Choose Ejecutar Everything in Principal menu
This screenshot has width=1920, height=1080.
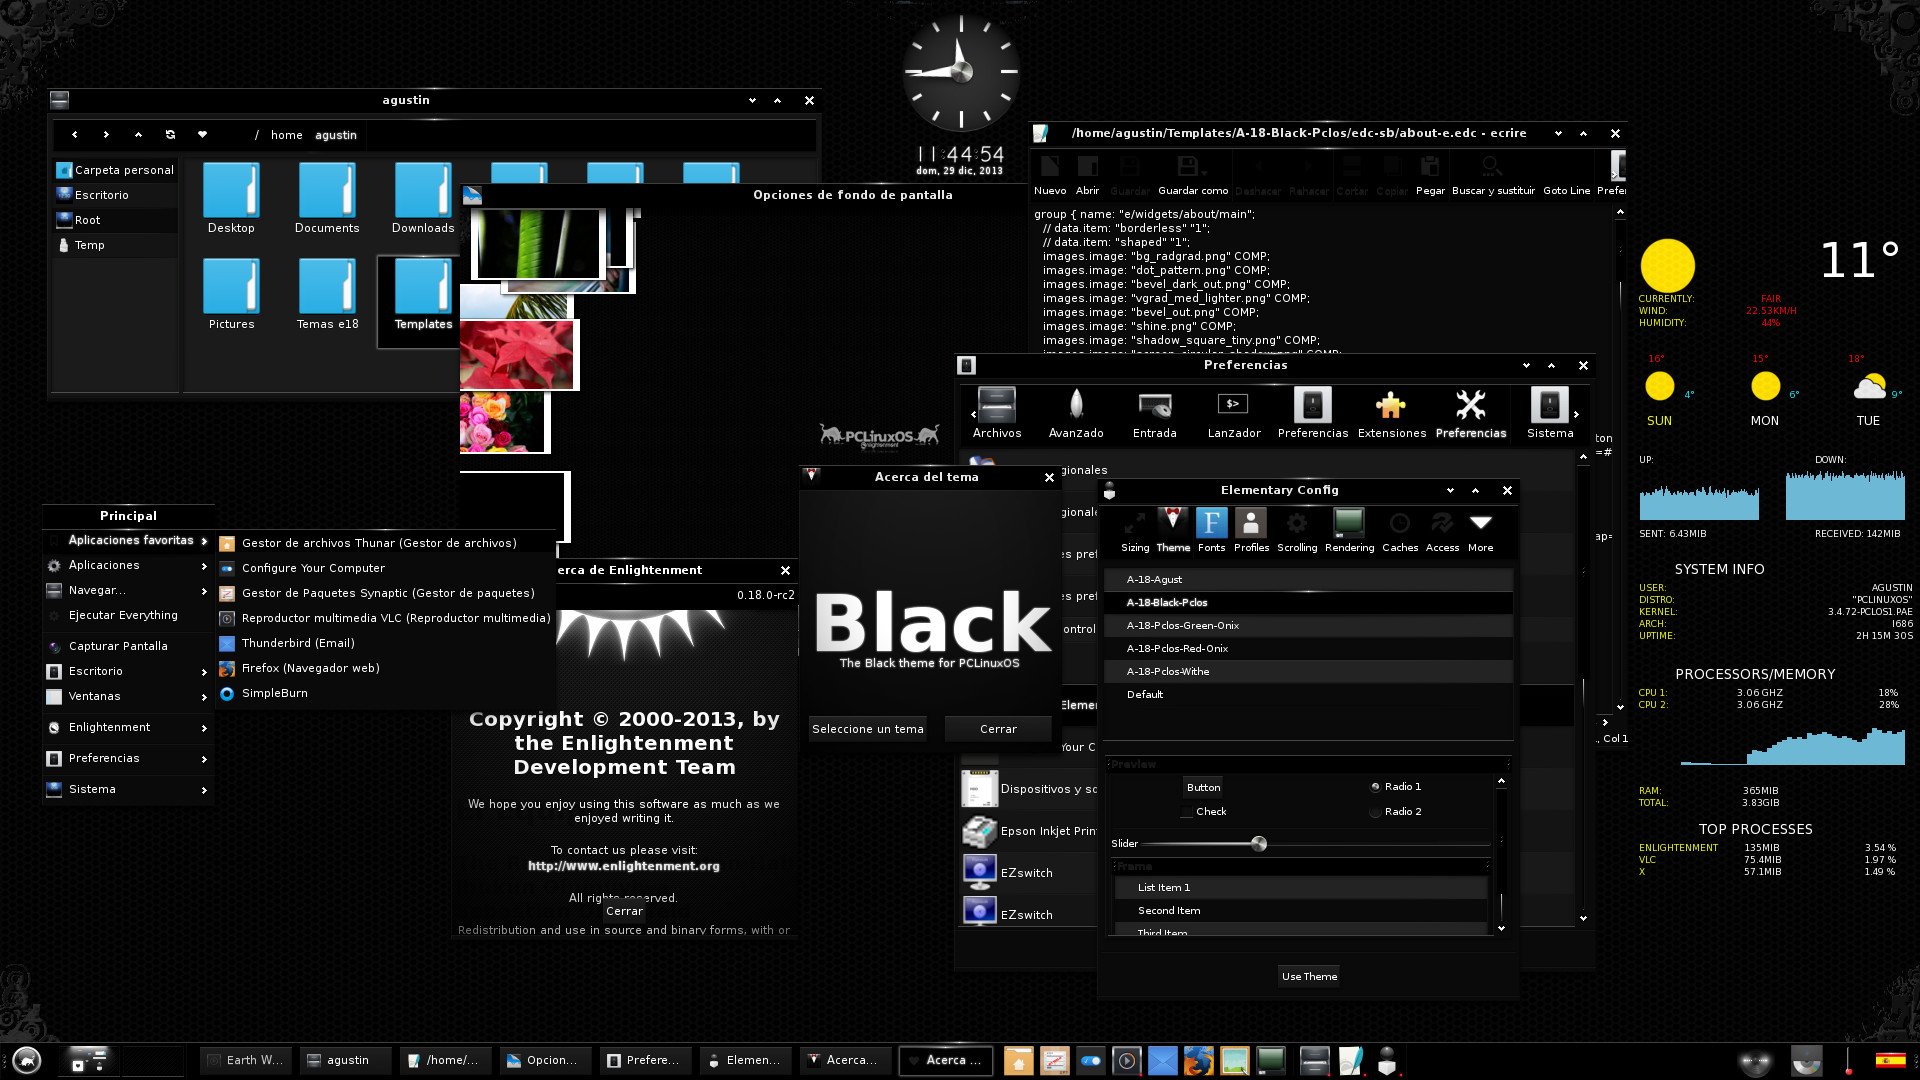pos(128,616)
